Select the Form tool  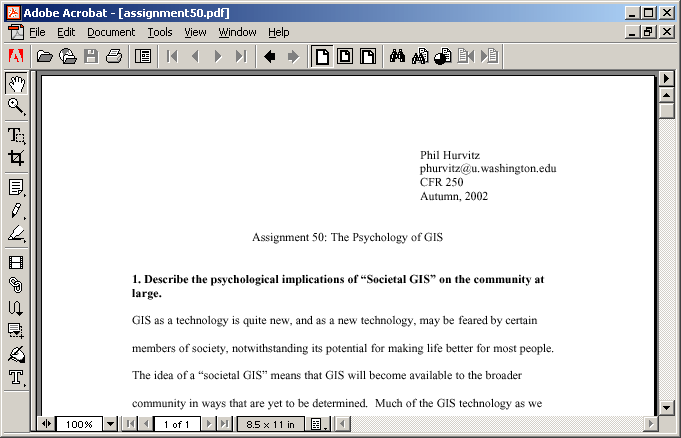17,331
